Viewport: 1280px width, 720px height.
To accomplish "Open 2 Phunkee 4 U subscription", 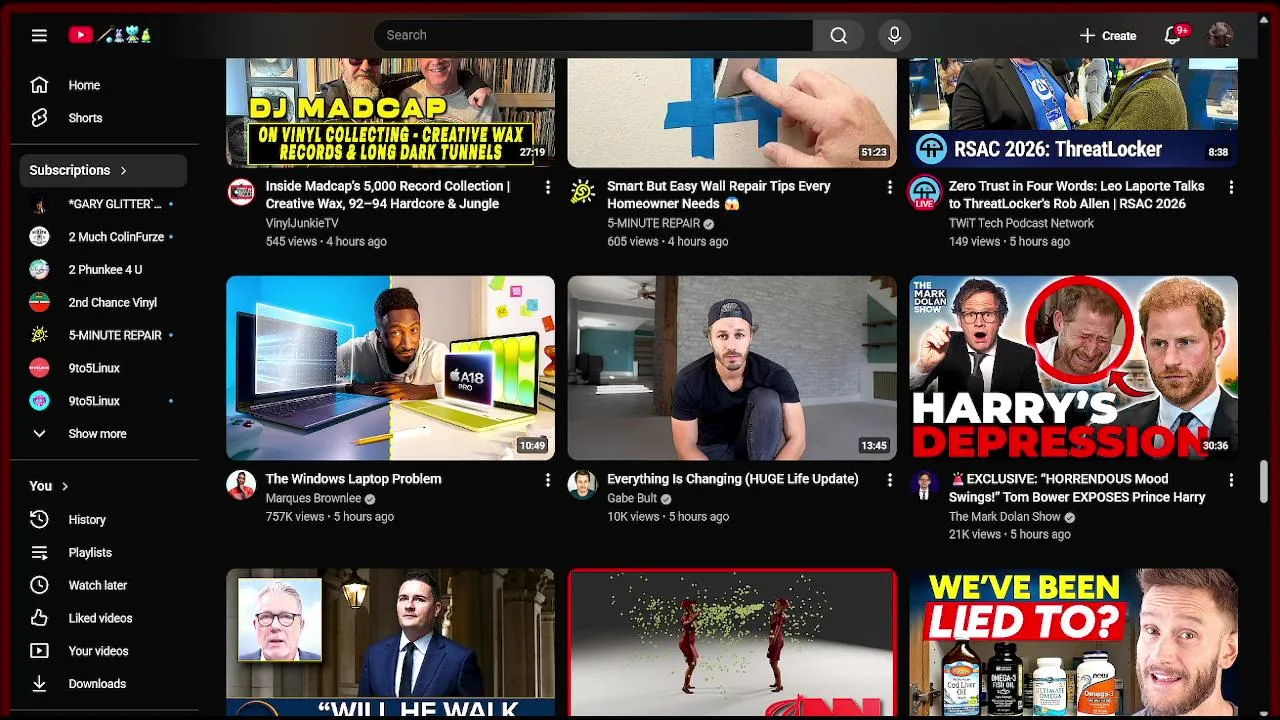I will [x=103, y=270].
